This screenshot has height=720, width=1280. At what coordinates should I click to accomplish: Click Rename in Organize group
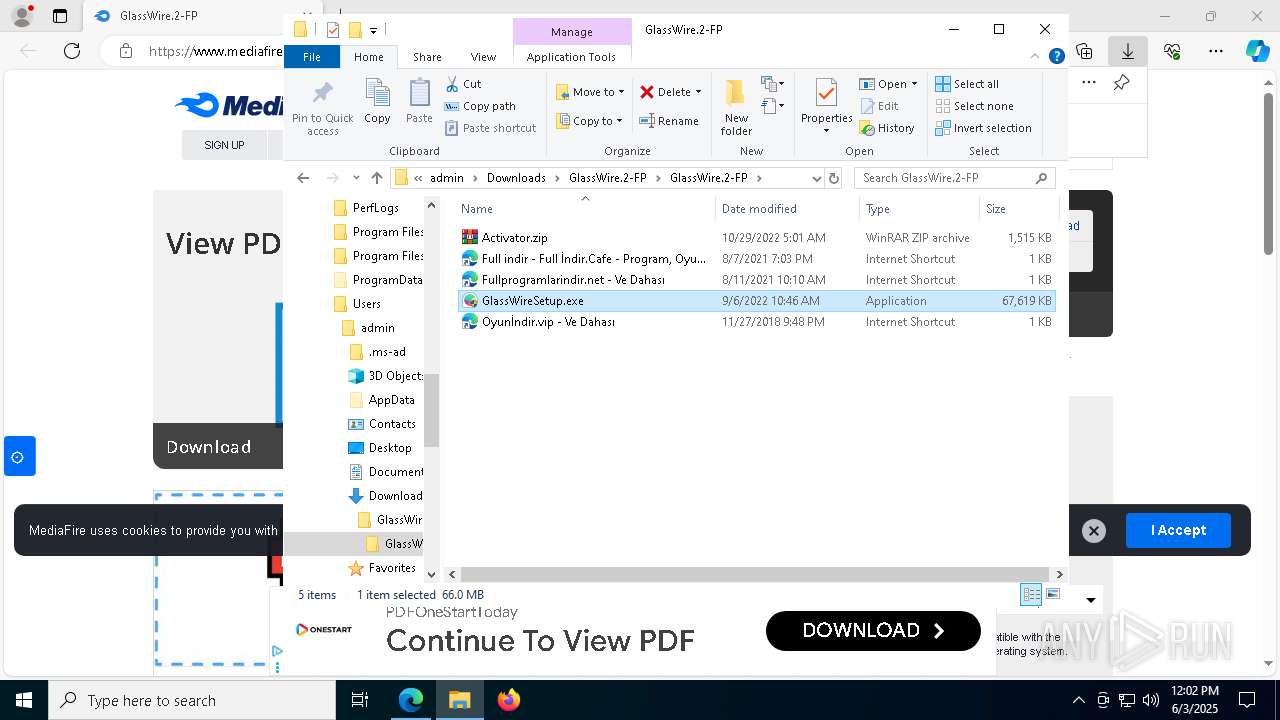pyautogui.click(x=669, y=121)
